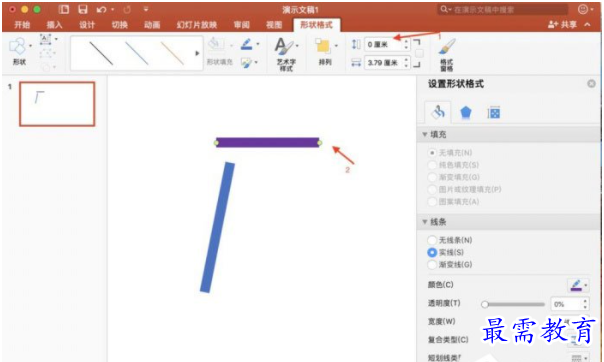
Task: Collapse the Fill (填充) section
Action: [425, 134]
